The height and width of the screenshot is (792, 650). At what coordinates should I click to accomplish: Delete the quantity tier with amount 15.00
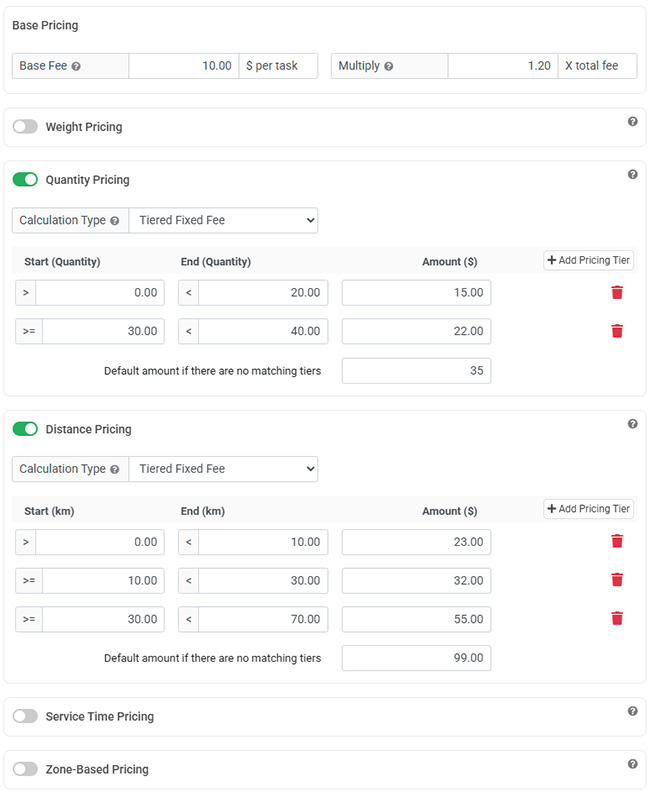(617, 292)
